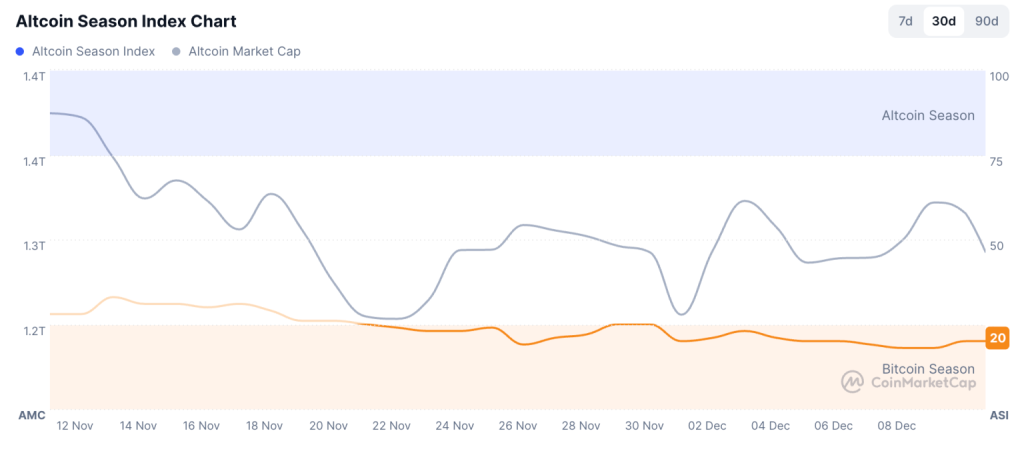
Task: Click the CoinMarketCap logo watermark icon
Action: point(852,382)
